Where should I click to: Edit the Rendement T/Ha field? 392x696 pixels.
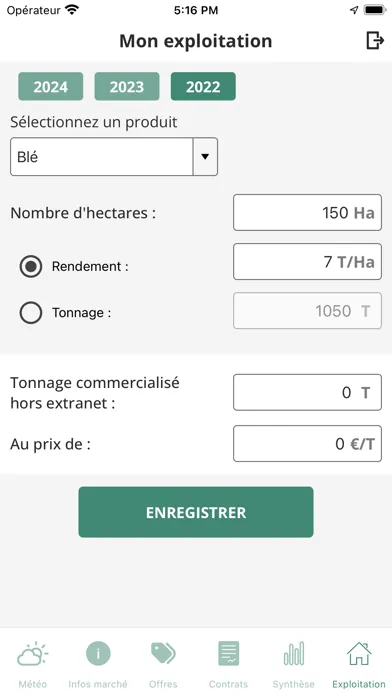307,261
